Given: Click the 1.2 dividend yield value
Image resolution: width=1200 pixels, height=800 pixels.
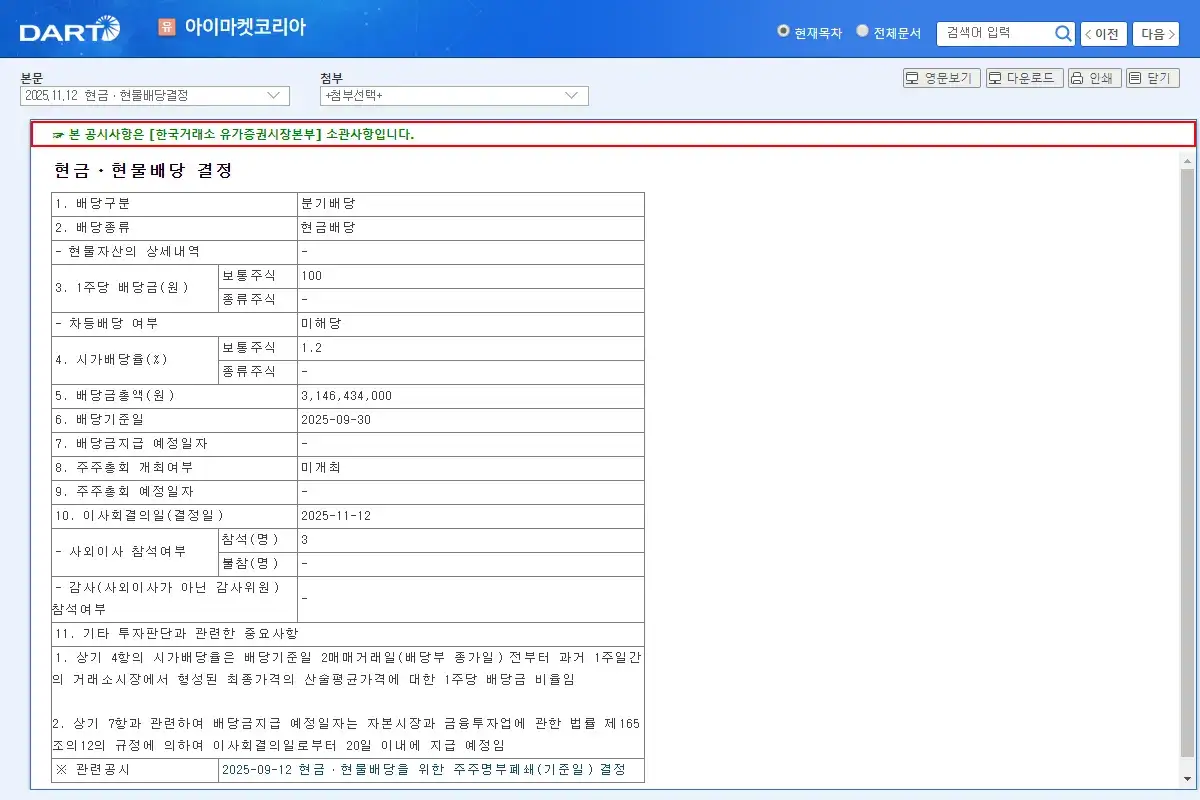Looking at the screenshot, I should [x=311, y=348].
